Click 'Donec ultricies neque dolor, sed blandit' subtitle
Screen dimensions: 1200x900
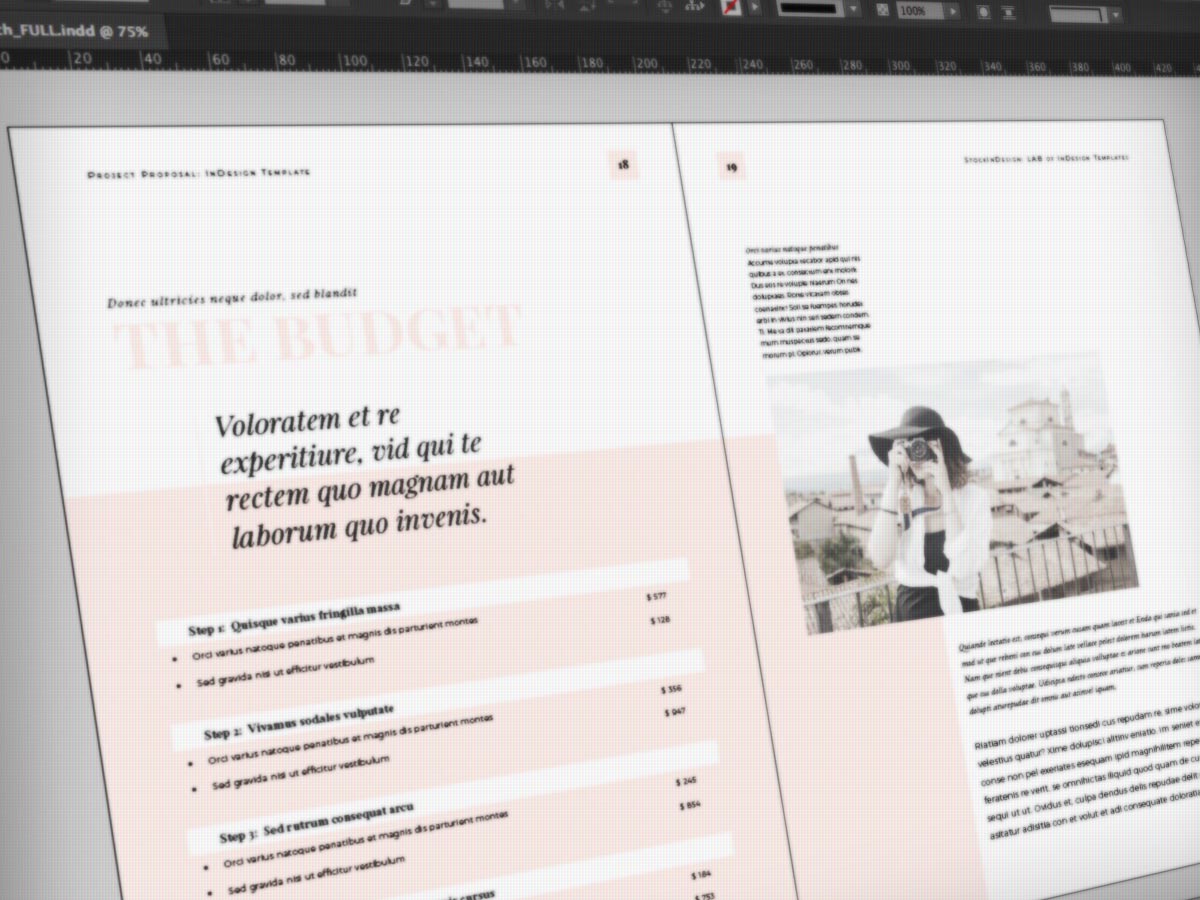click(x=233, y=297)
